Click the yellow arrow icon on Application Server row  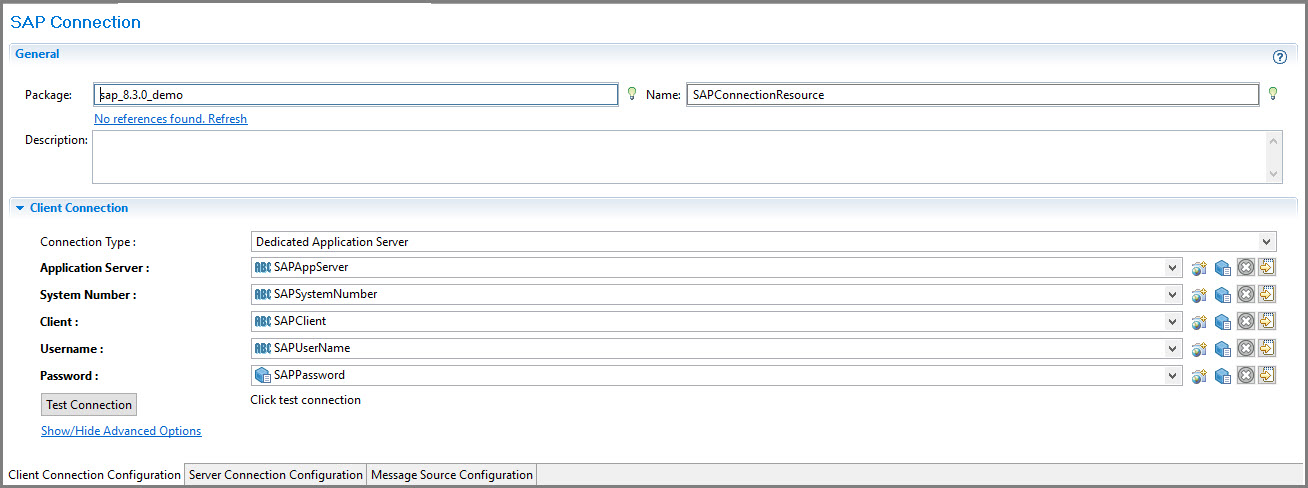pyautogui.click(x=1267, y=267)
